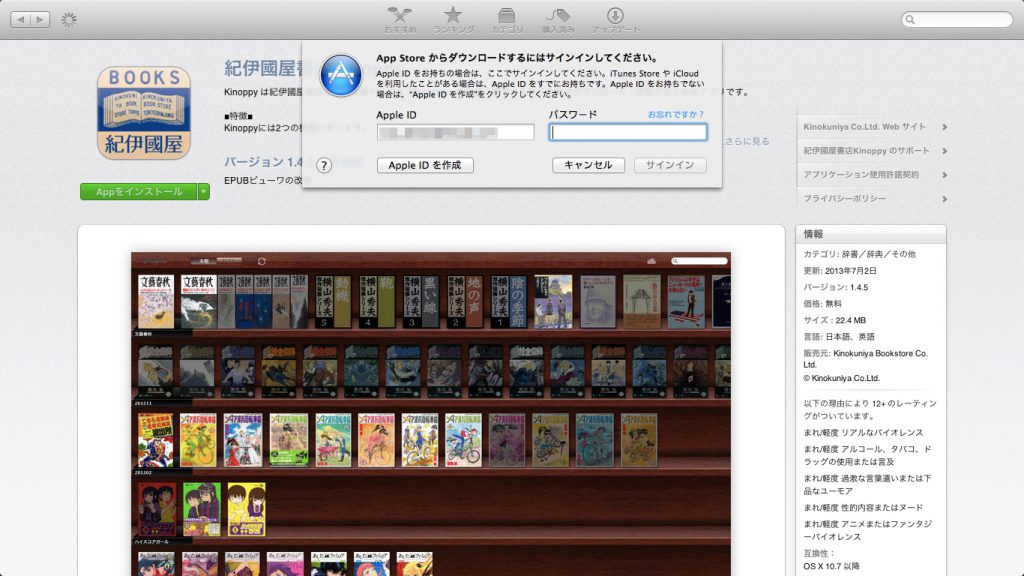Screen dimensions: 1024x576
Task: Click the まれ/軽度 リアルなバイオレンス text
Action: click(x=863, y=432)
